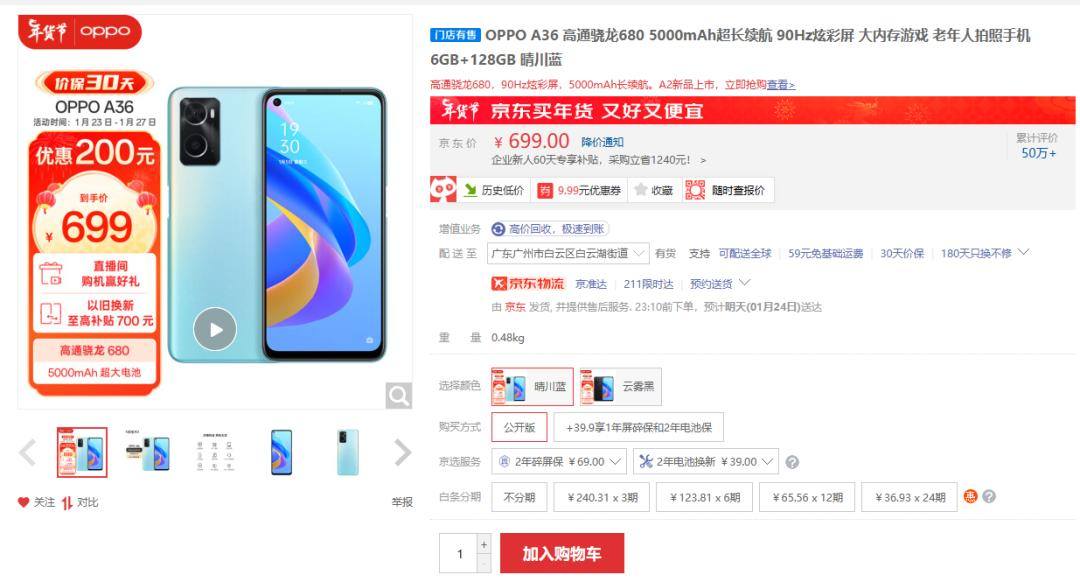Viewport: 1080px width, 582px height.
Task: Open 历史低价 price history
Action: [493, 190]
